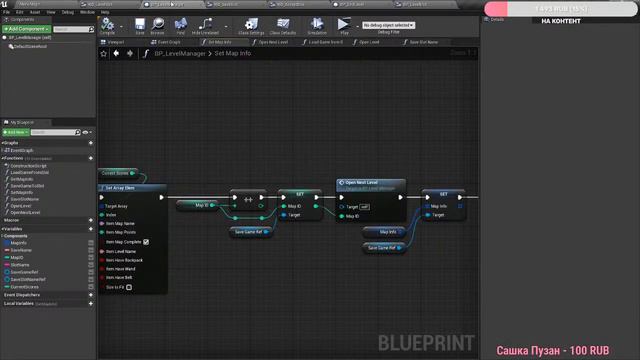Image resolution: width=640 pixels, height=360 pixels.
Task: Toggle visibility eye for SaveName variable
Action: pos(91,250)
